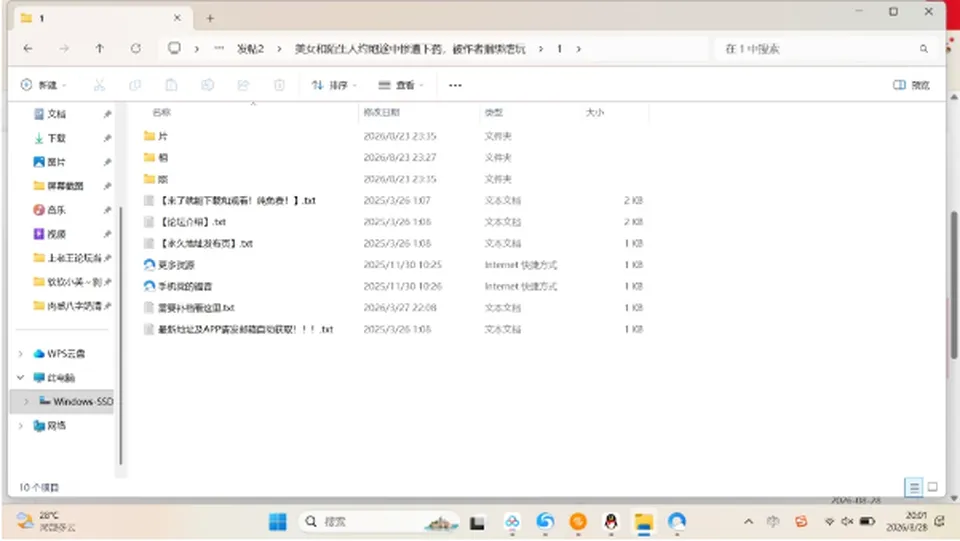Click the Rename icon in toolbar

(208, 85)
